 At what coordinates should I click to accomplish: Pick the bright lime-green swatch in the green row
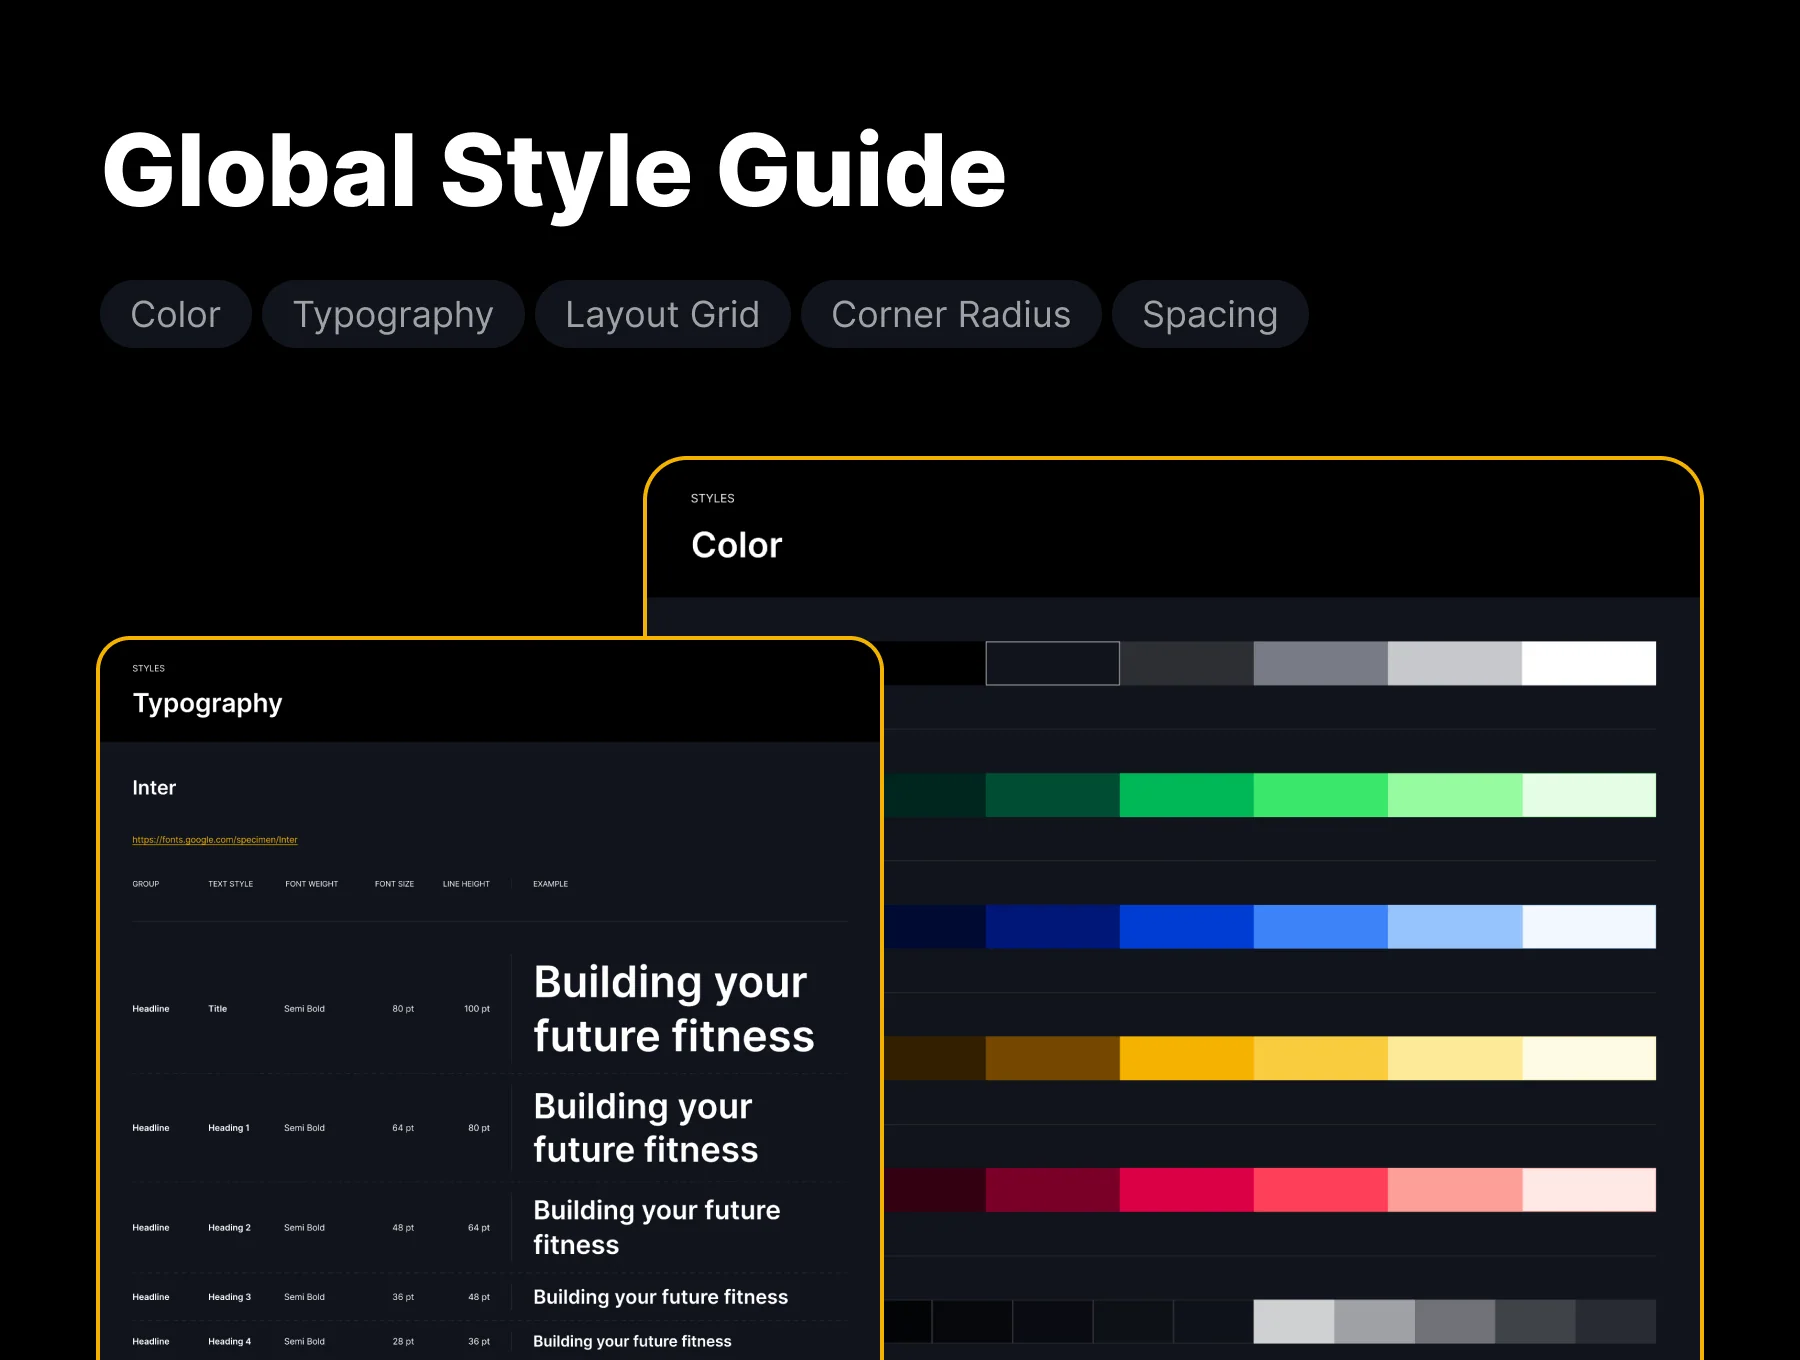coord(1321,795)
